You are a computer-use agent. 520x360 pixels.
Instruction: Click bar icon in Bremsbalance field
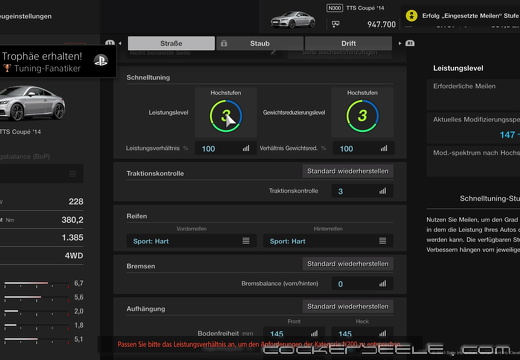383,284
